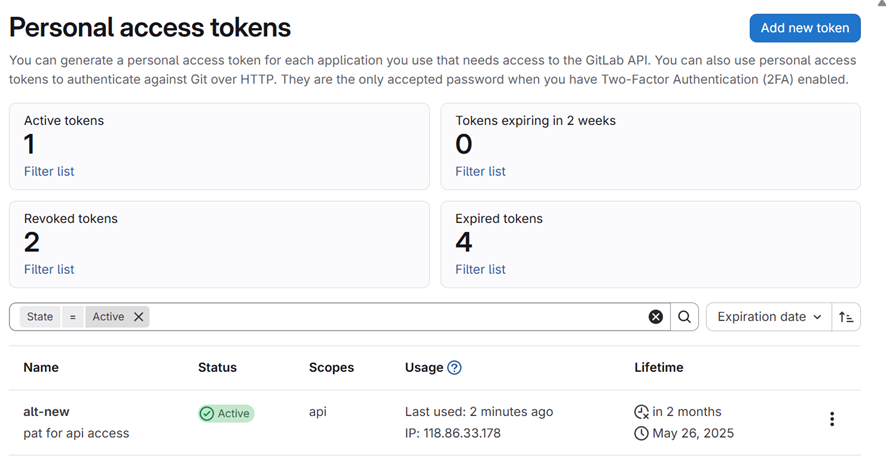Filter list by tokens expiring in 2 weeks

(480, 172)
